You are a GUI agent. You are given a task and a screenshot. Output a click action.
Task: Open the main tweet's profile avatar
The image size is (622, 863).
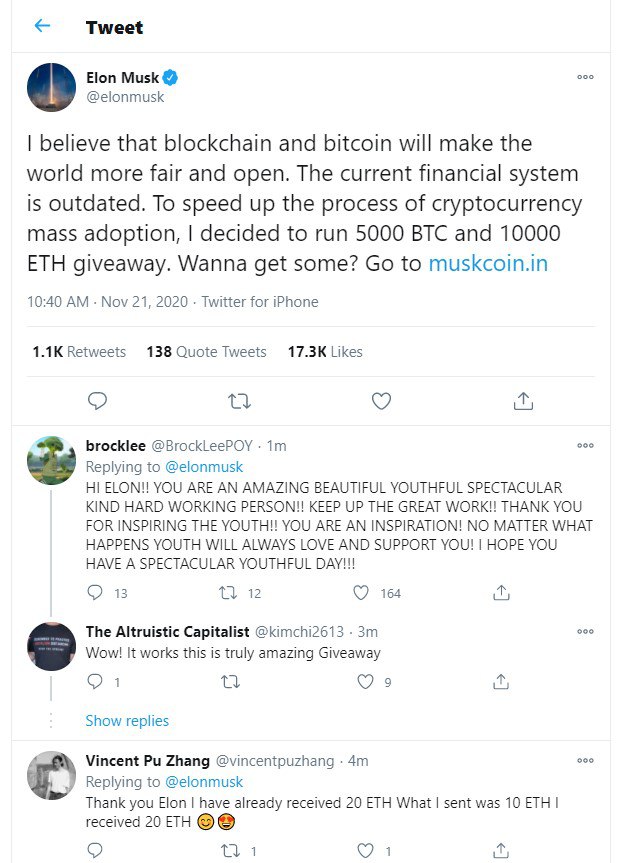coord(51,87)
